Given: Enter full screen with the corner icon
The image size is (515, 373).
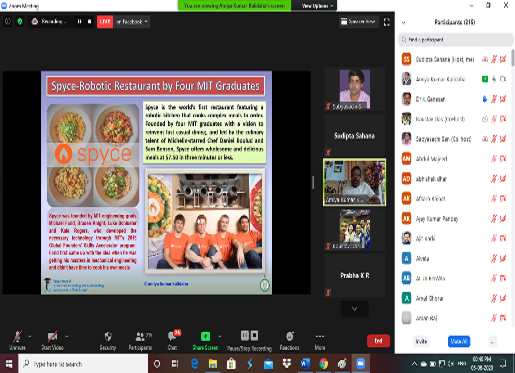Looking at the screenshot, I should tap(387, 22).
